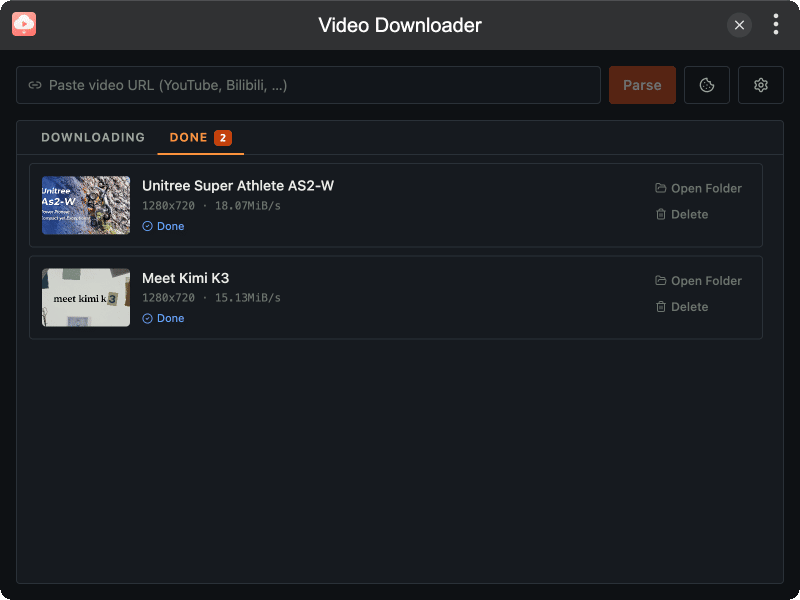800x600 pixels.
Task: Open settings with the gear icon
Action: [761, 85]
